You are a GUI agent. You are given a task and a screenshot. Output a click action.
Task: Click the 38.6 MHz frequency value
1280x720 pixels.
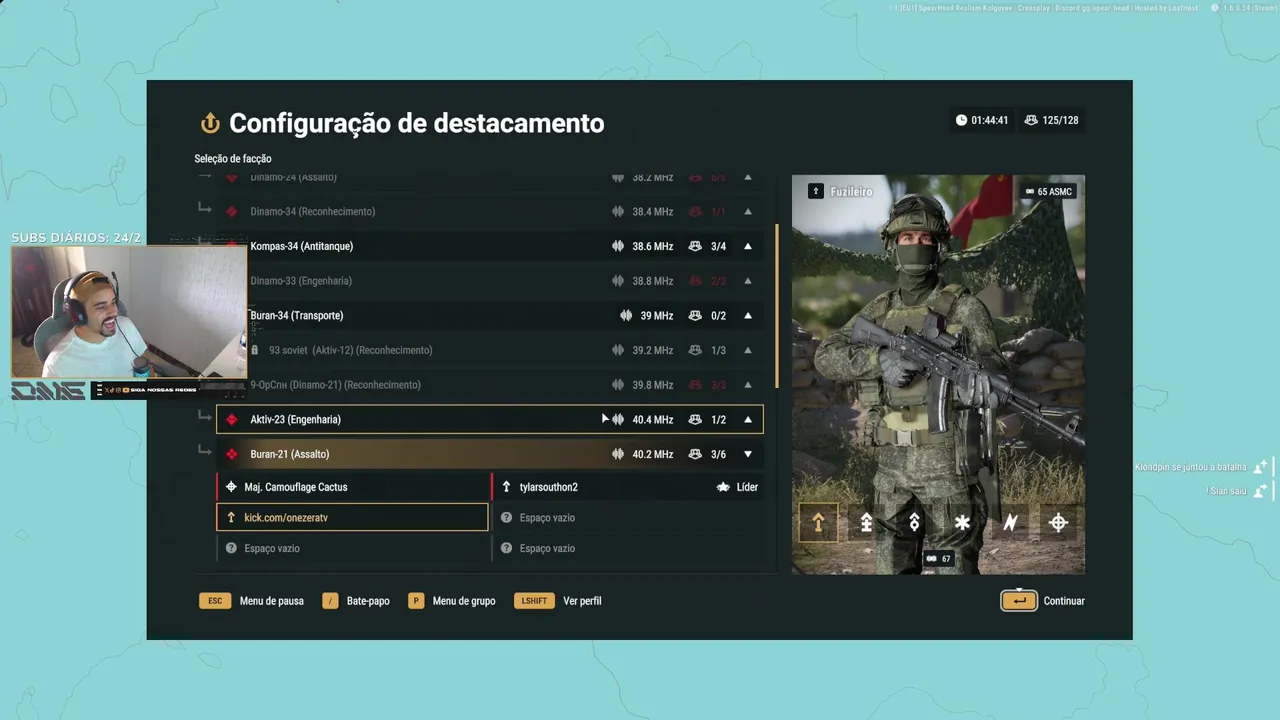point(652,246)
